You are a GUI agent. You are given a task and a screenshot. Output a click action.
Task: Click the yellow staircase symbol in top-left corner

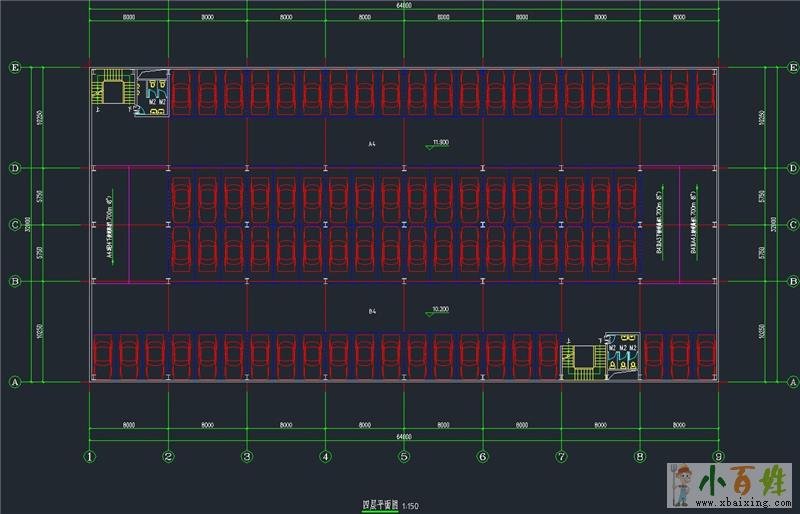(x=112, y=90)
